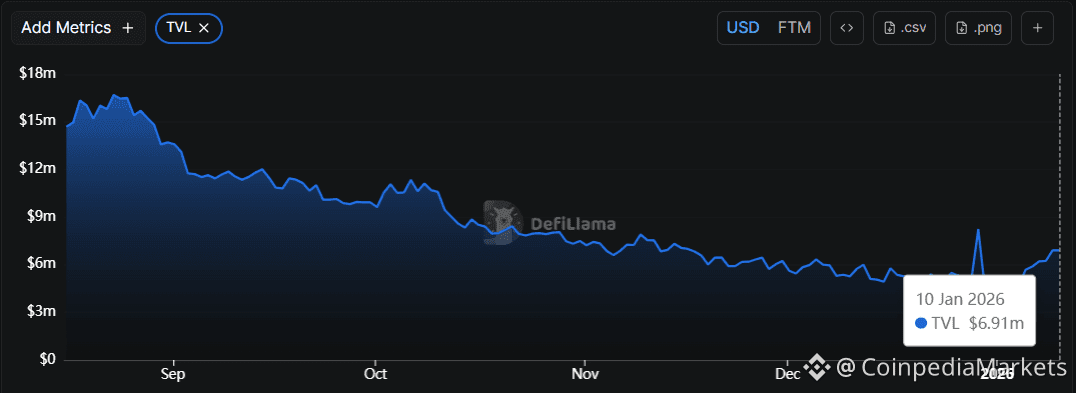Image resolution: width=1076 pixels, height=393 pixels.
Task: Click the Dec x-axis label
Action: pos(787,374)
